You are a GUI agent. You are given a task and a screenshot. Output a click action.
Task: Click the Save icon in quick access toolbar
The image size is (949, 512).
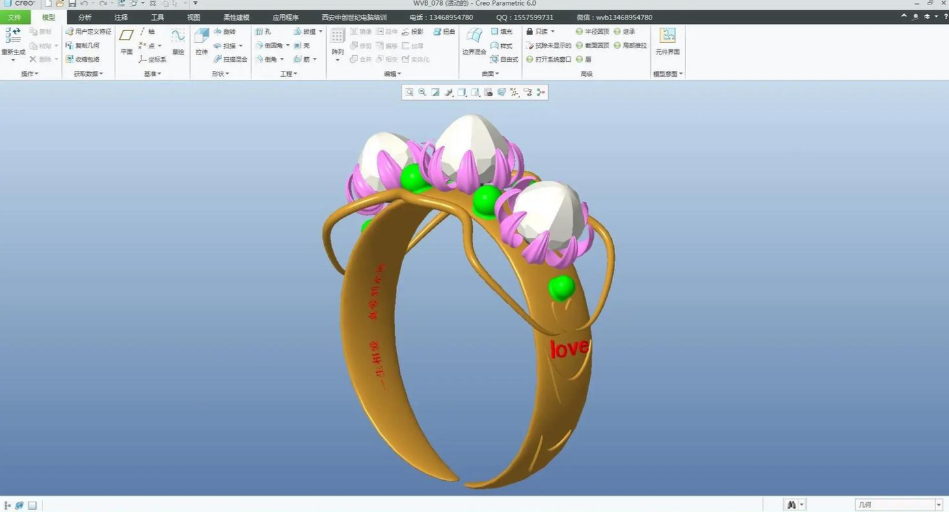tap(72, 4)
